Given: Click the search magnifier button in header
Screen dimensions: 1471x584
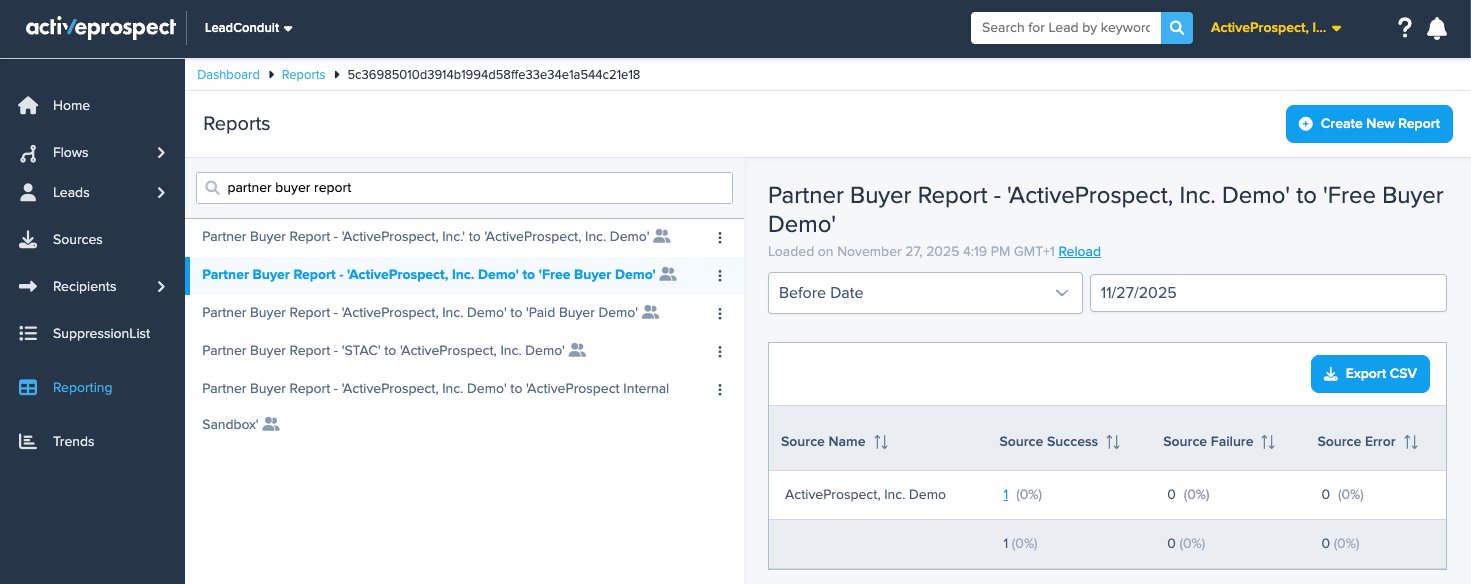Looking at the screenshot, I should point(1177,28).
